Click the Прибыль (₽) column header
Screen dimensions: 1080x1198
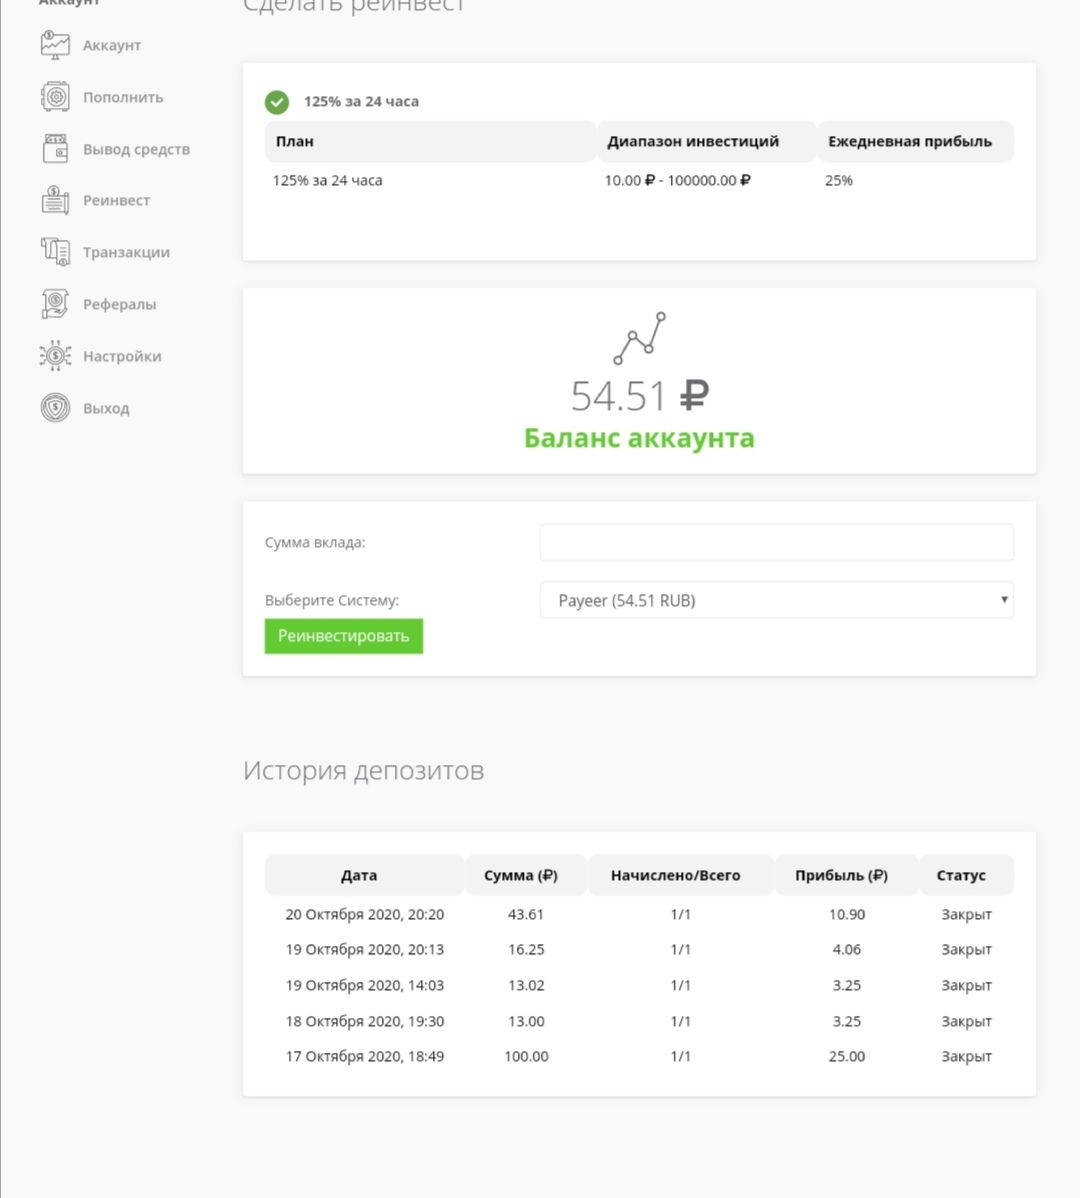(846, 875)
